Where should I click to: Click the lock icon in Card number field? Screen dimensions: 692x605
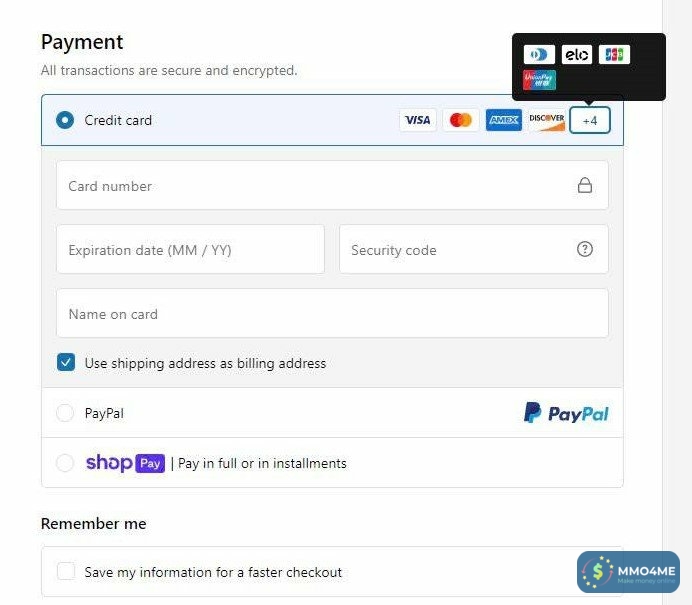pyautogui.click(x=585, y=185)
